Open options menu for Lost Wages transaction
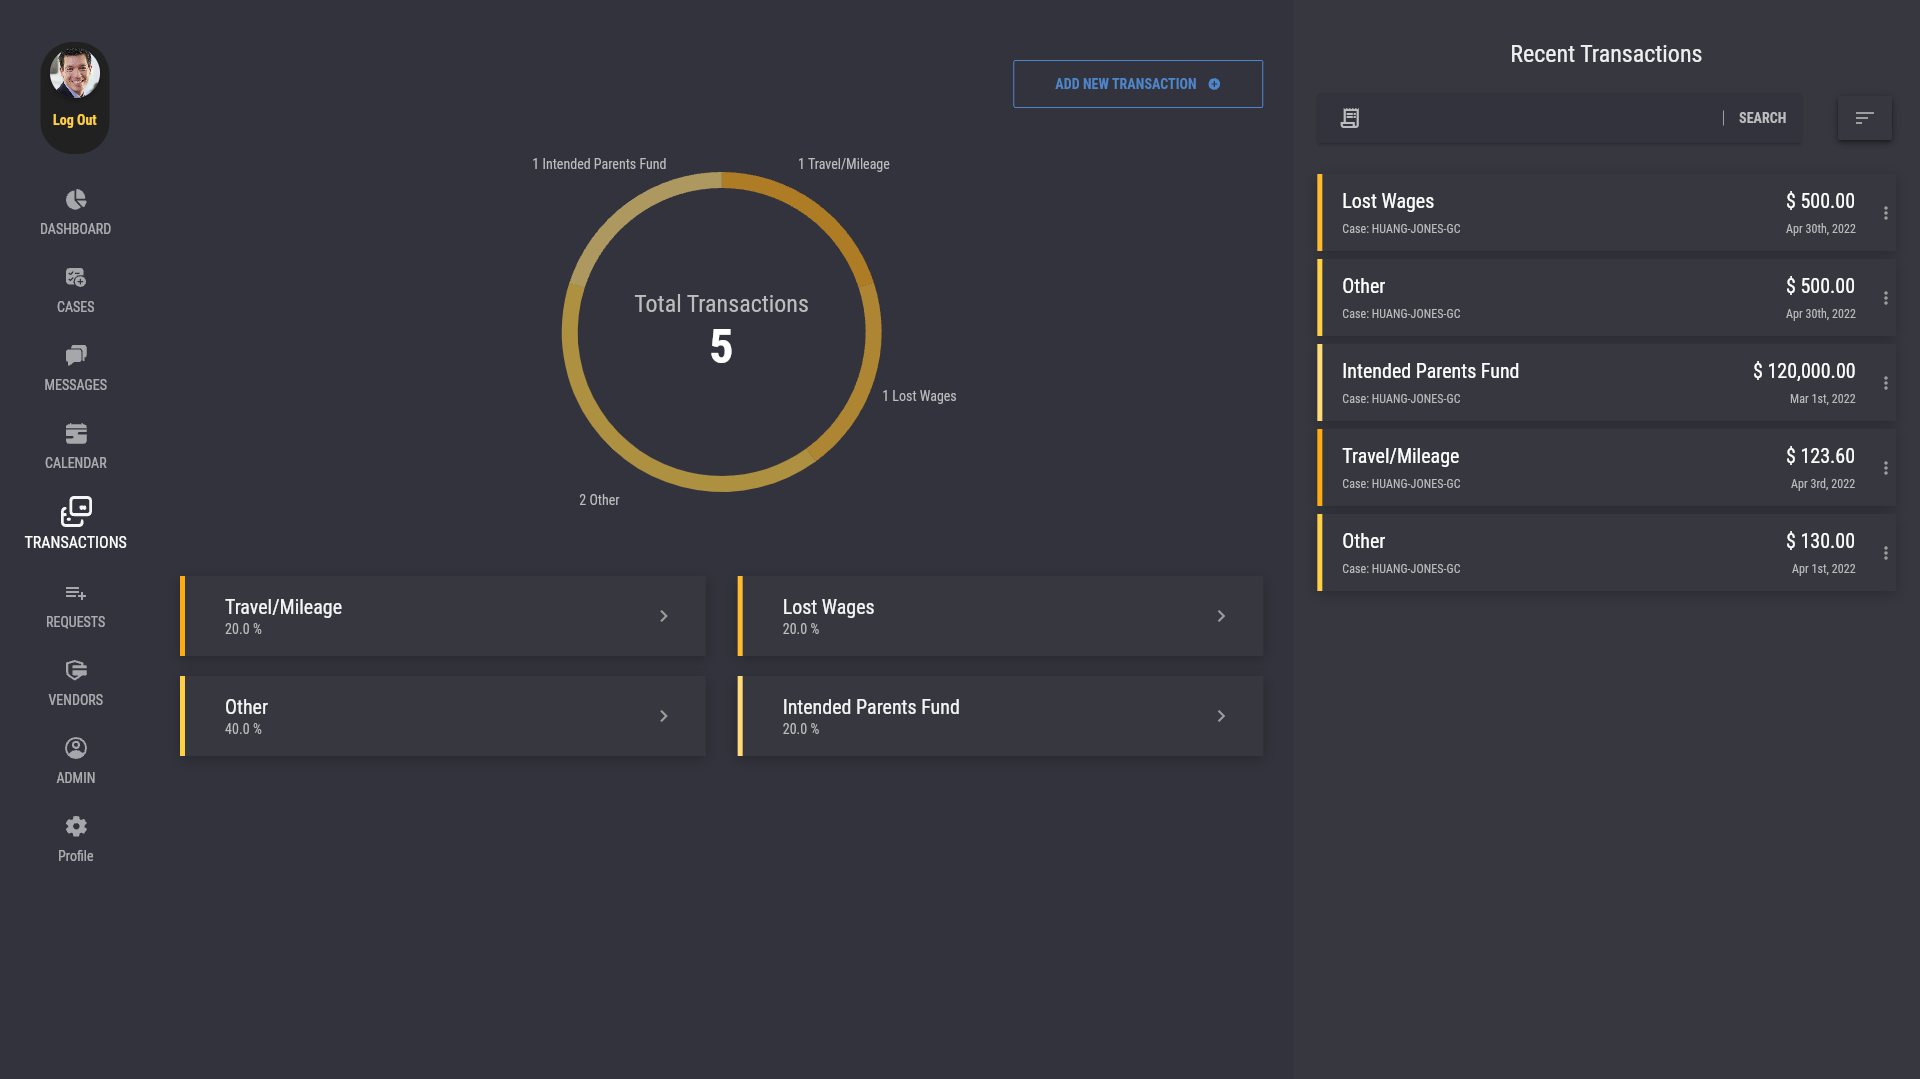 pyautogui.click(x=1885, y=213)
